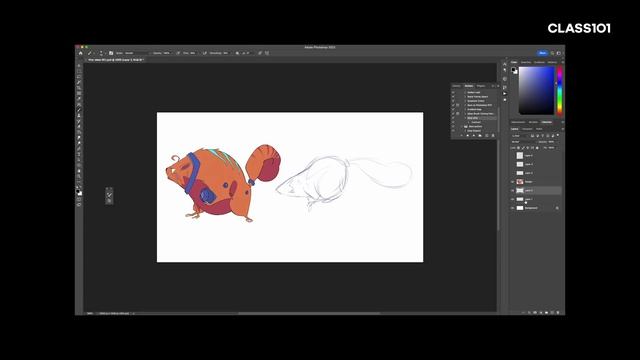Screen dimensions: 640x360
Task: Open the Opacity dropdown in options bar
Action: 167,53
